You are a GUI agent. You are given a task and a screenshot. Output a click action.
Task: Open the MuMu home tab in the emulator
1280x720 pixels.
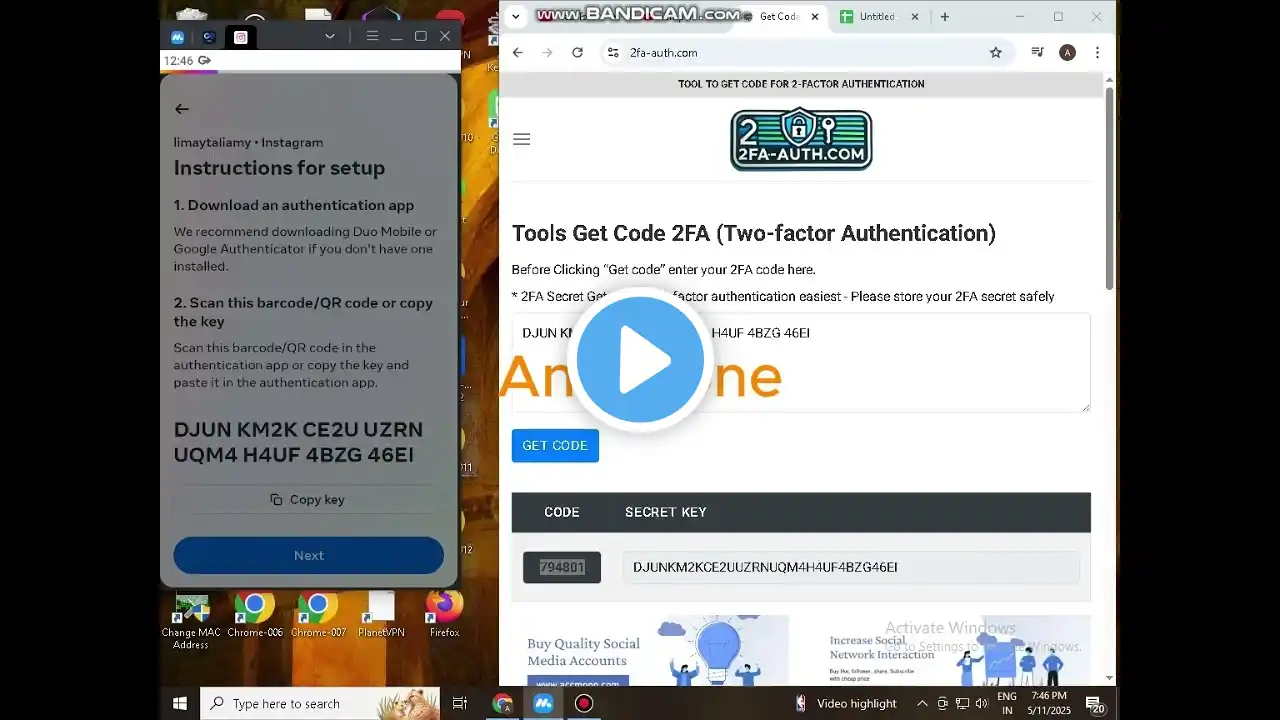tap(178, 36)
